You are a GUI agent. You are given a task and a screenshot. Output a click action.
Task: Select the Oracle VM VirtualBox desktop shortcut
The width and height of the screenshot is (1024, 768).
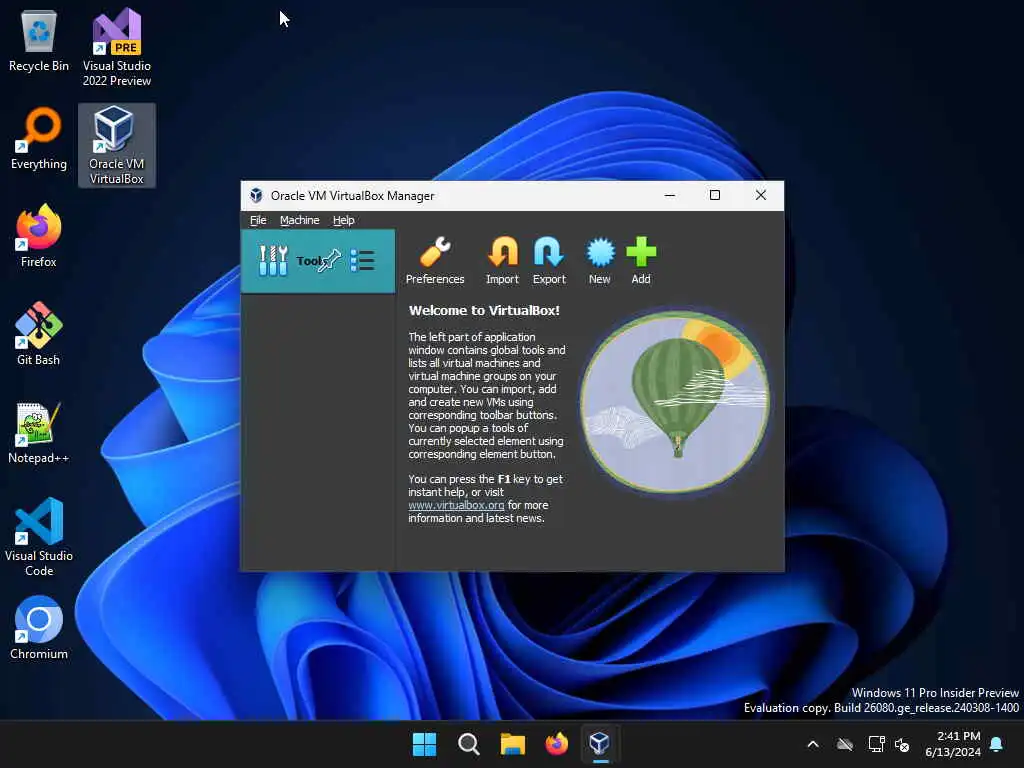117,145
